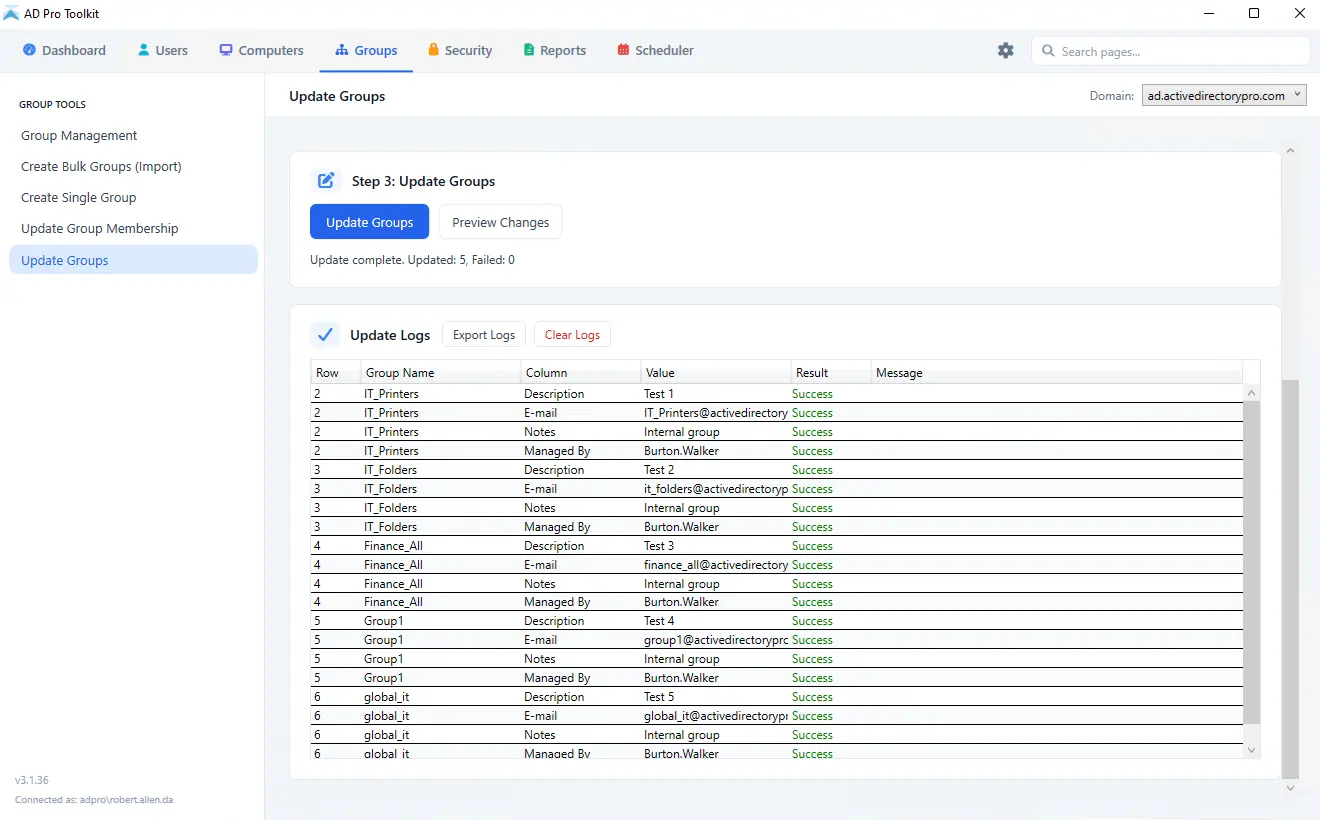Image resolution: width=1320 pixels, height=820 pixels.
Task: Select the group1@activedirectory email cell
Action: [715, 640]
